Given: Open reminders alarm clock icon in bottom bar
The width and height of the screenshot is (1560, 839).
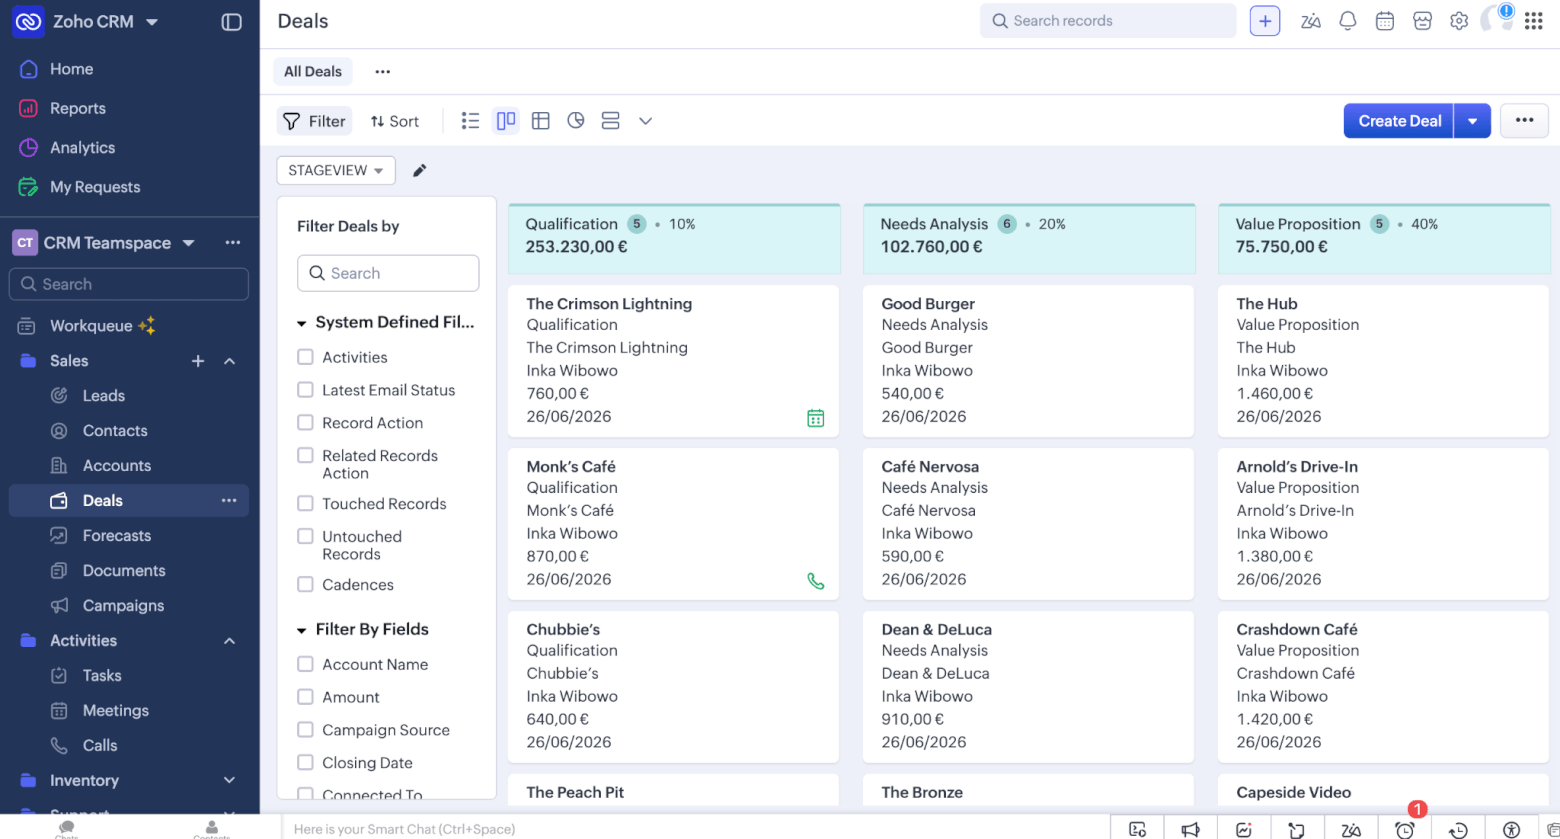Looking at the screenshot, I should point(1405,829).
